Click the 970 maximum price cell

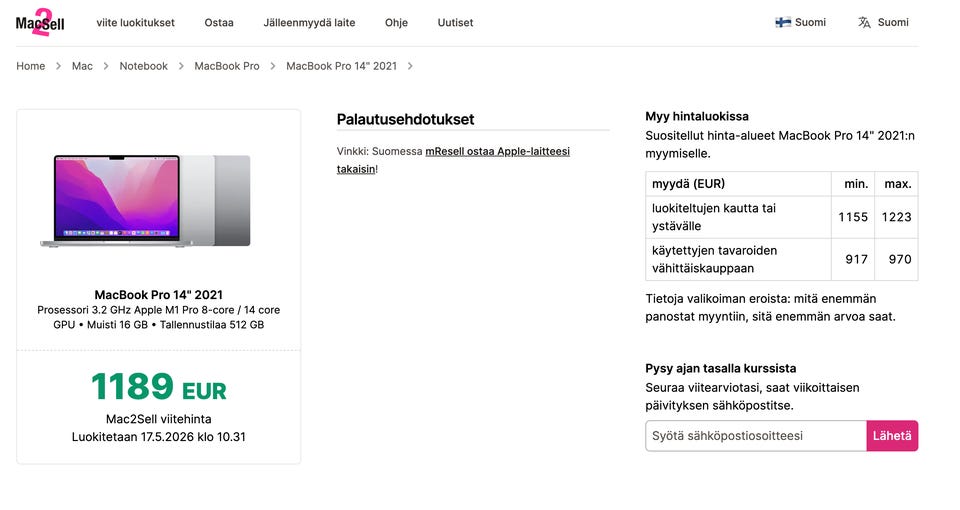896,260
